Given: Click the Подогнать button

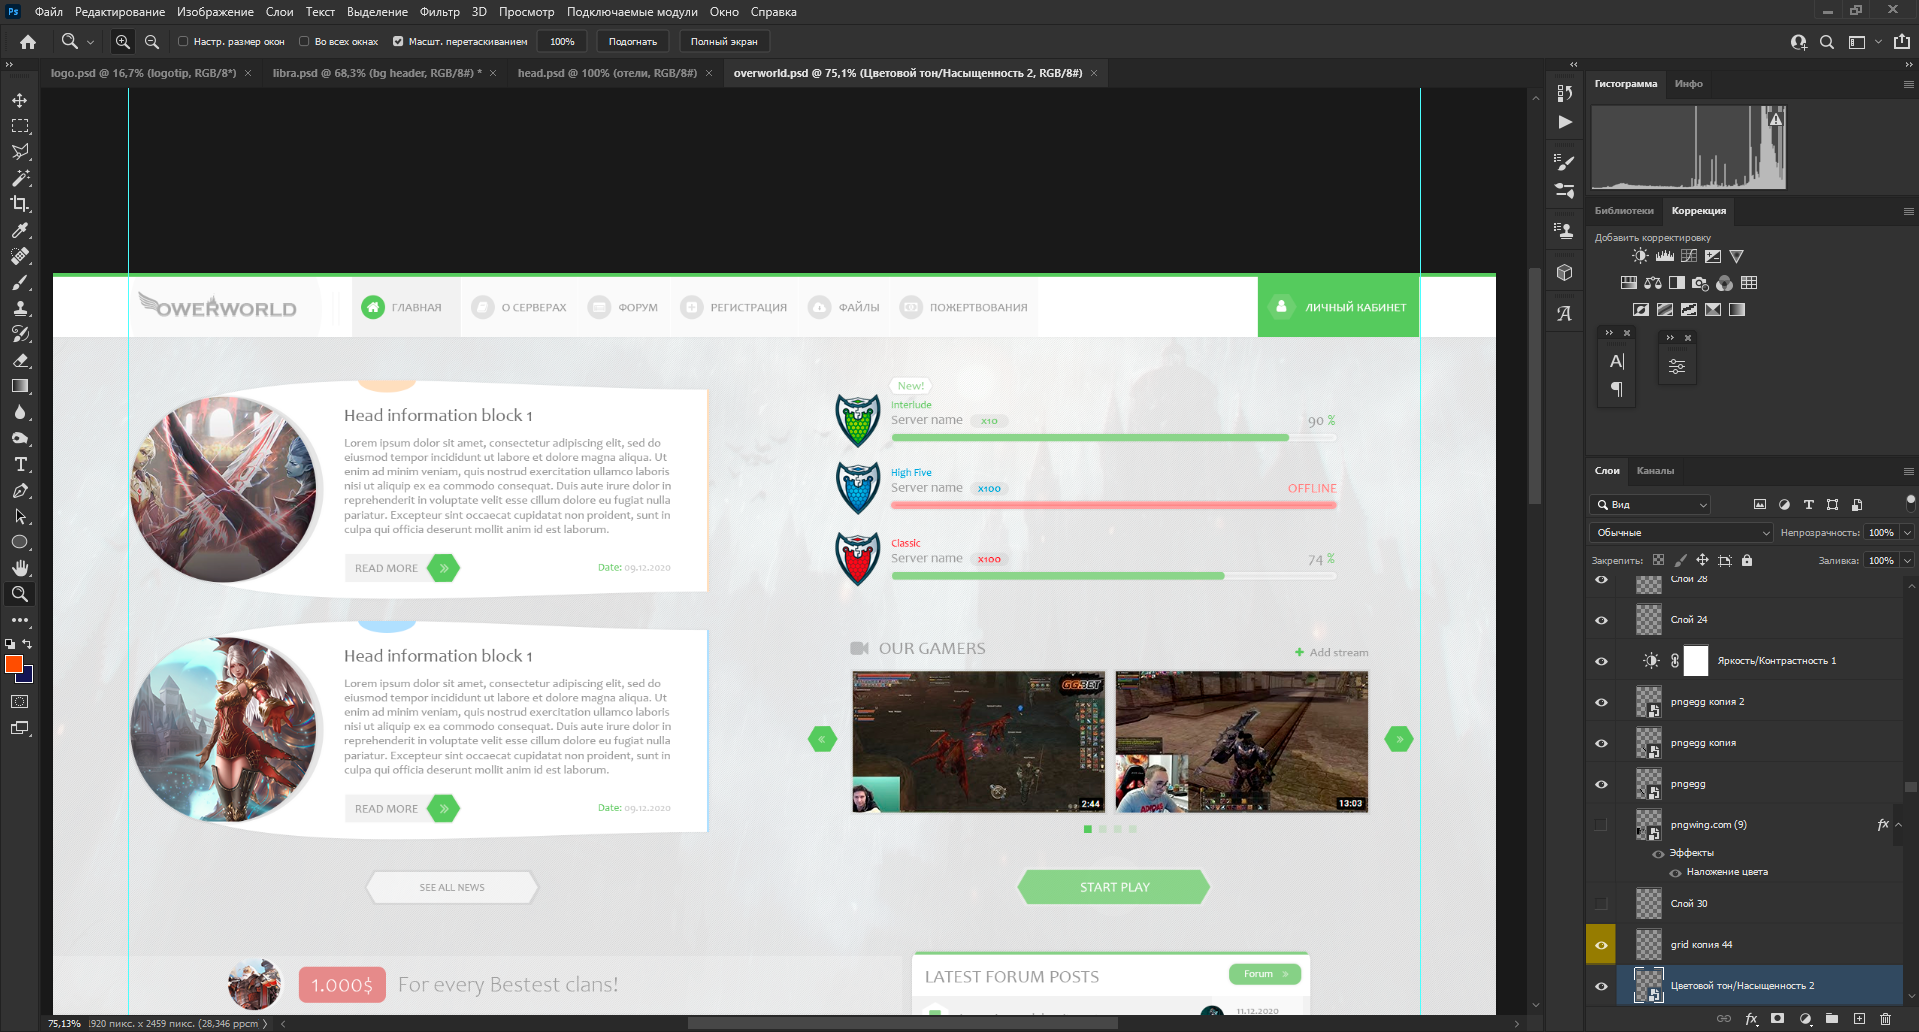Looking at the screenshot, I should click(x=633, y=42).
